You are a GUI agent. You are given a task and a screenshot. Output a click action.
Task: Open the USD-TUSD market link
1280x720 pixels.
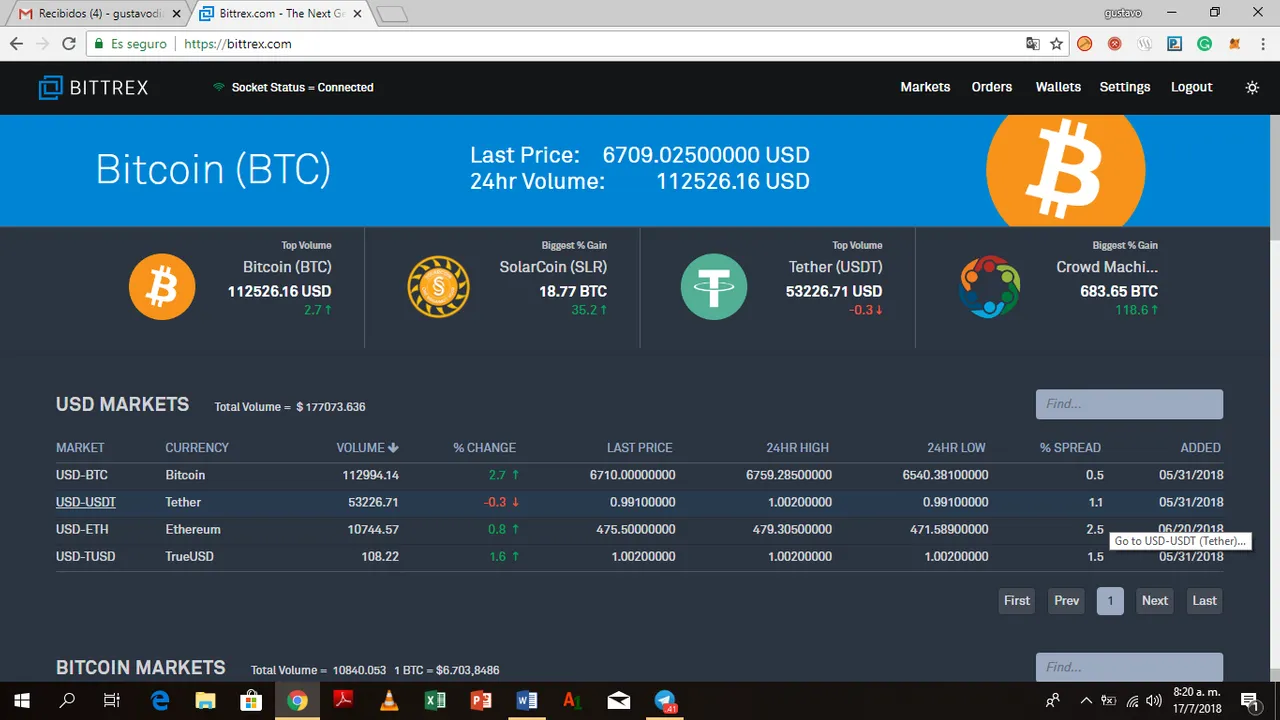click(x=85, y=556)
